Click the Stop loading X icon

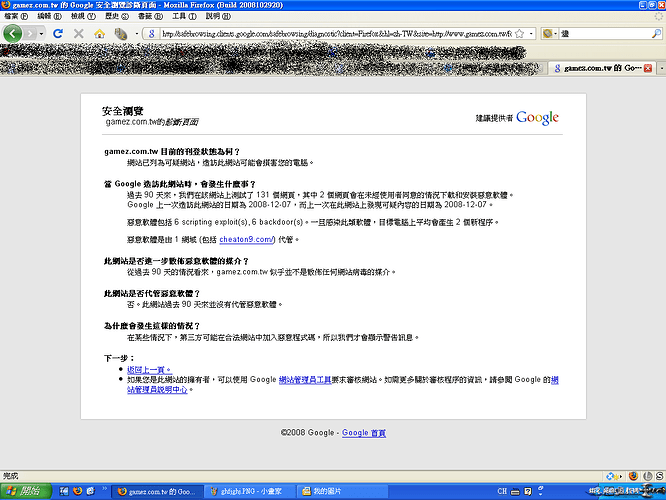(79, 33)
